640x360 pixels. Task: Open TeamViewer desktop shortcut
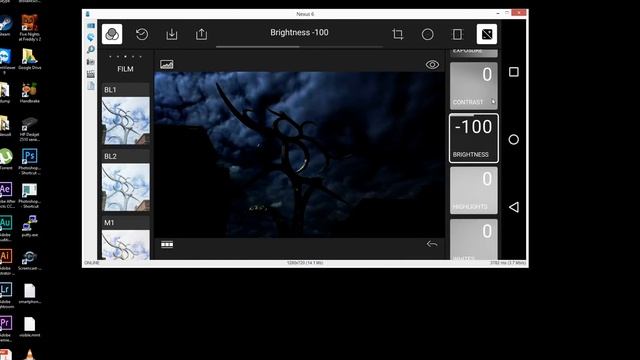pos(6,61)
